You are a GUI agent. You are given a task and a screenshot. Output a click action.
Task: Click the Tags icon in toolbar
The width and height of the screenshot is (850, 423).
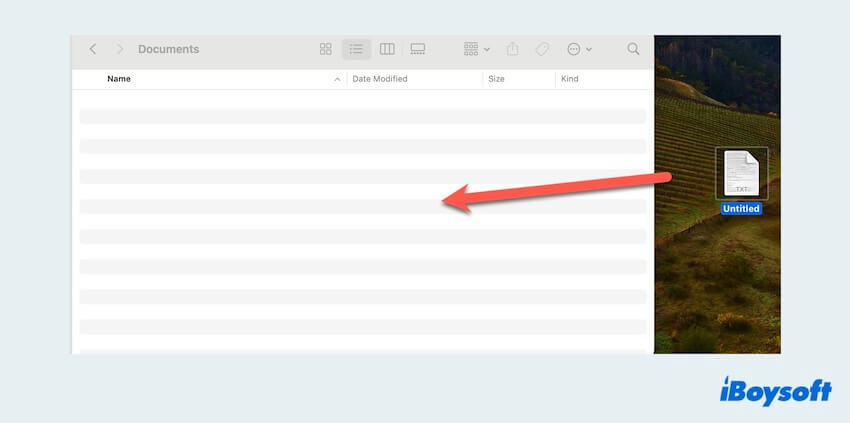[542, 49]
